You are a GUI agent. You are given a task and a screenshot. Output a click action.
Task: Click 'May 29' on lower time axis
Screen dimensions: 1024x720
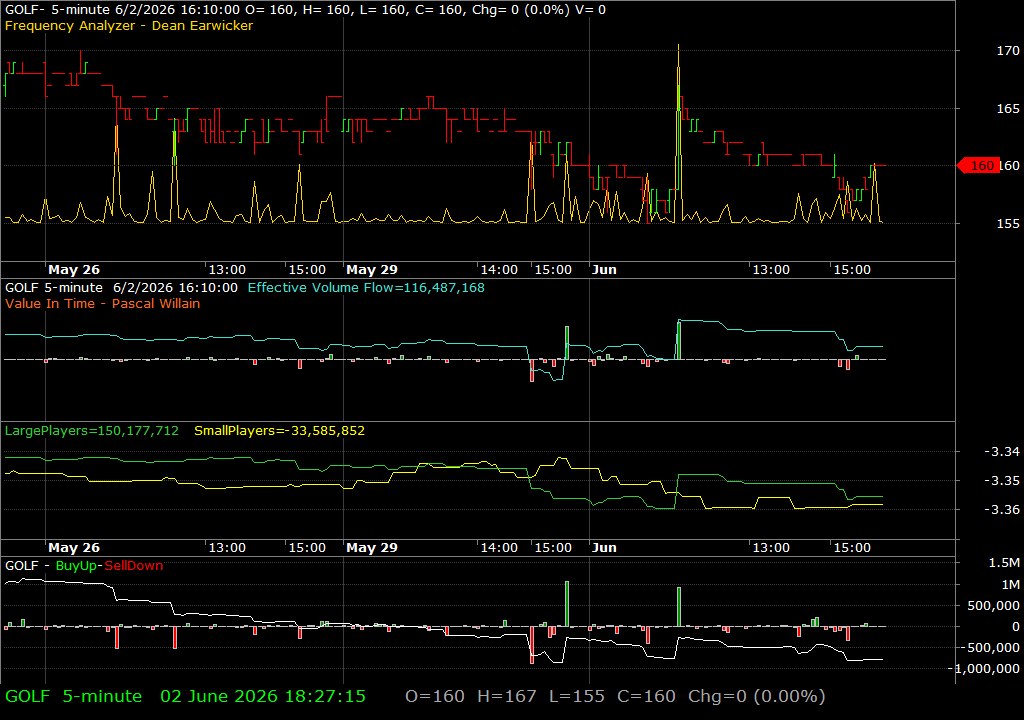coord(372,548)
